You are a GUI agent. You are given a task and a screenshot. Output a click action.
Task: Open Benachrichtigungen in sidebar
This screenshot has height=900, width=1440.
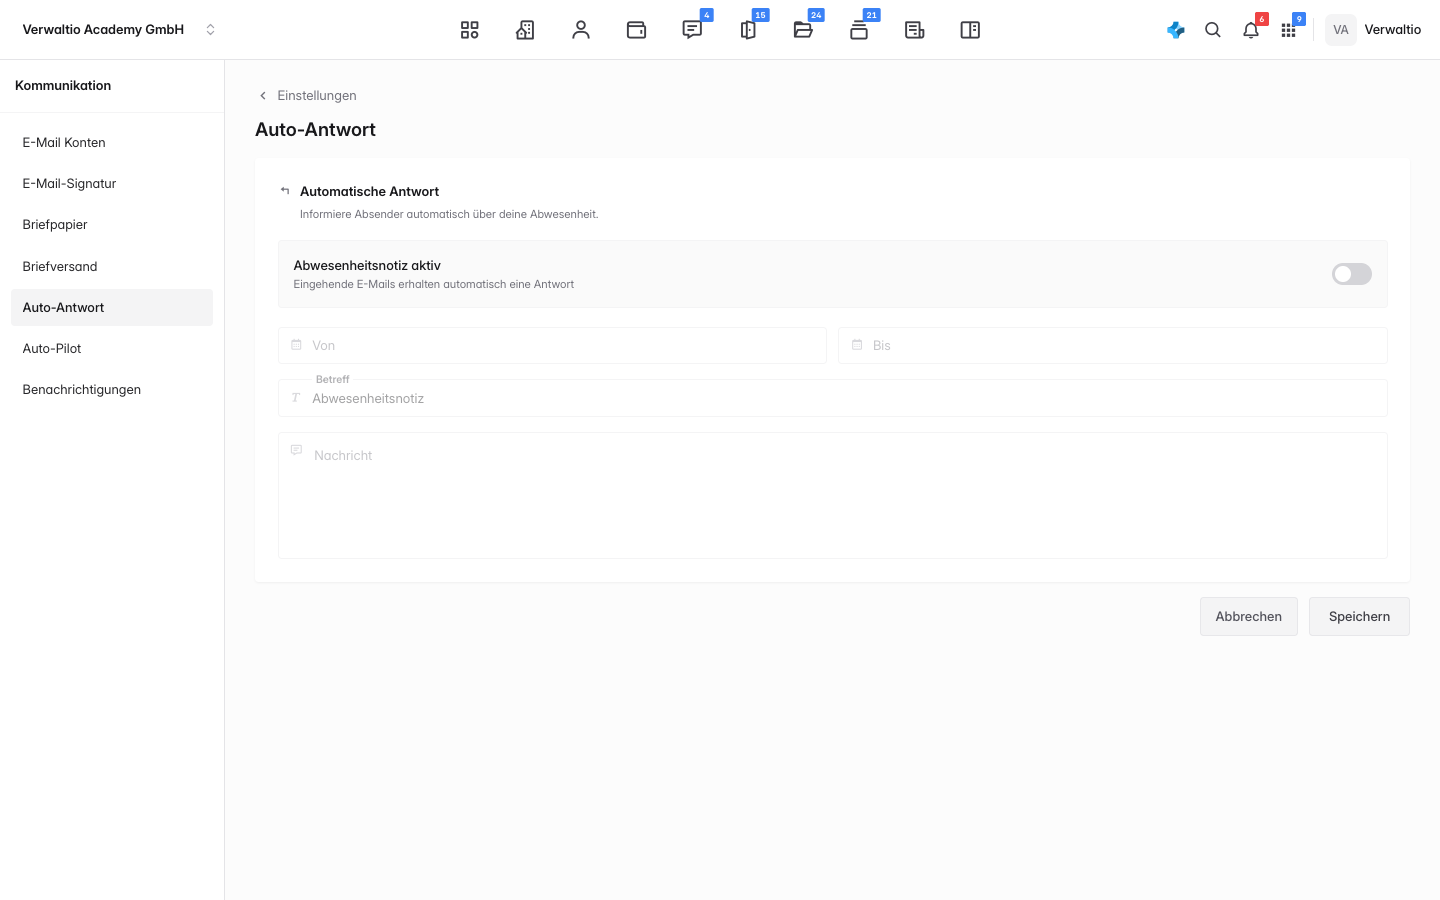point(112,389)
